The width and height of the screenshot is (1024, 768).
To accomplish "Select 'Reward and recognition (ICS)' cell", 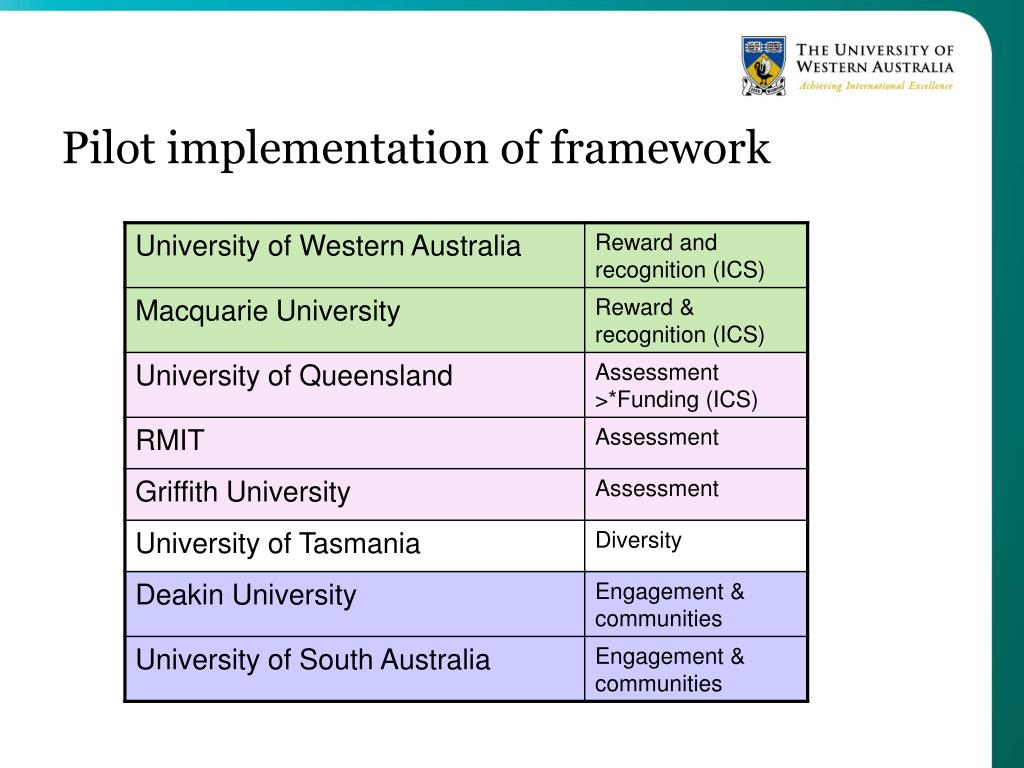I will pos(696,255).
